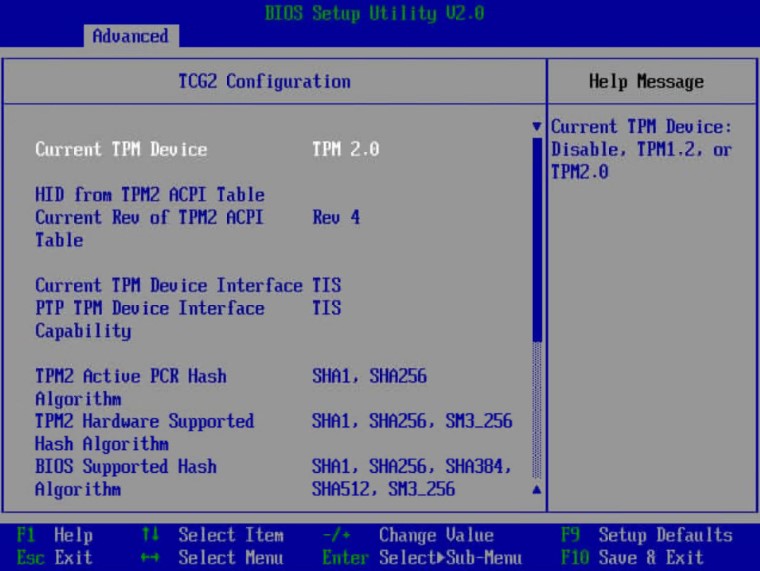
Task: Click the TCG2 Configuration heading
Action: coord(265,81)
